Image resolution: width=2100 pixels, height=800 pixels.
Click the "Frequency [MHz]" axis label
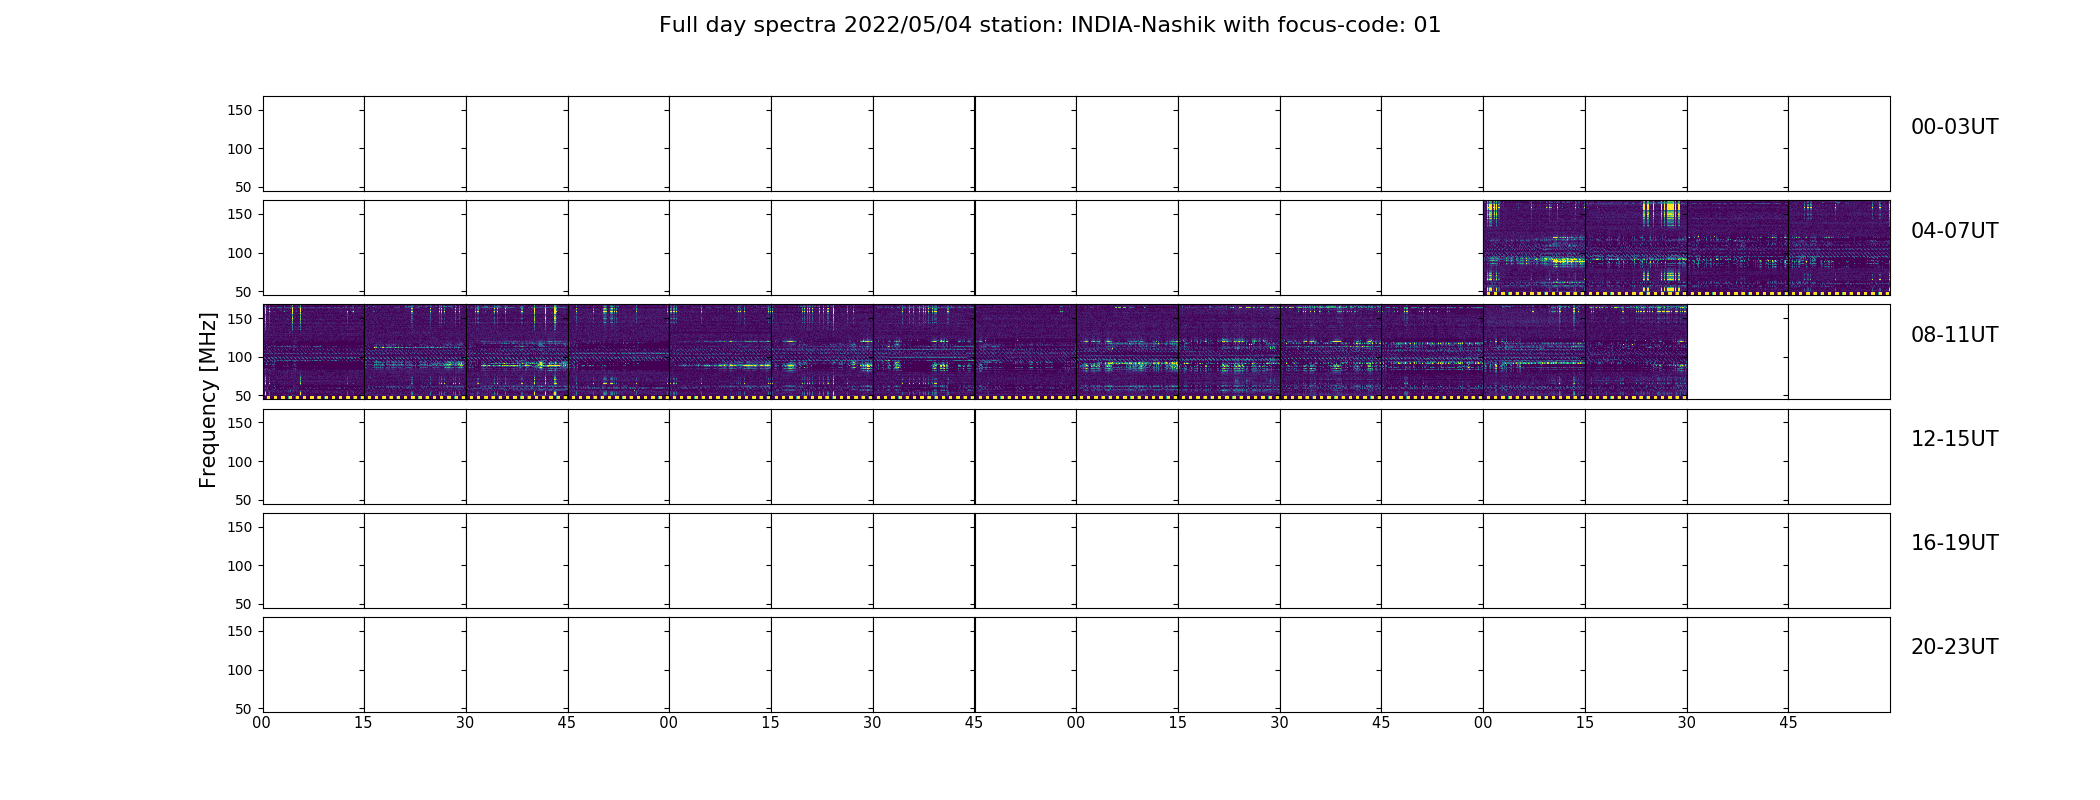208,400
